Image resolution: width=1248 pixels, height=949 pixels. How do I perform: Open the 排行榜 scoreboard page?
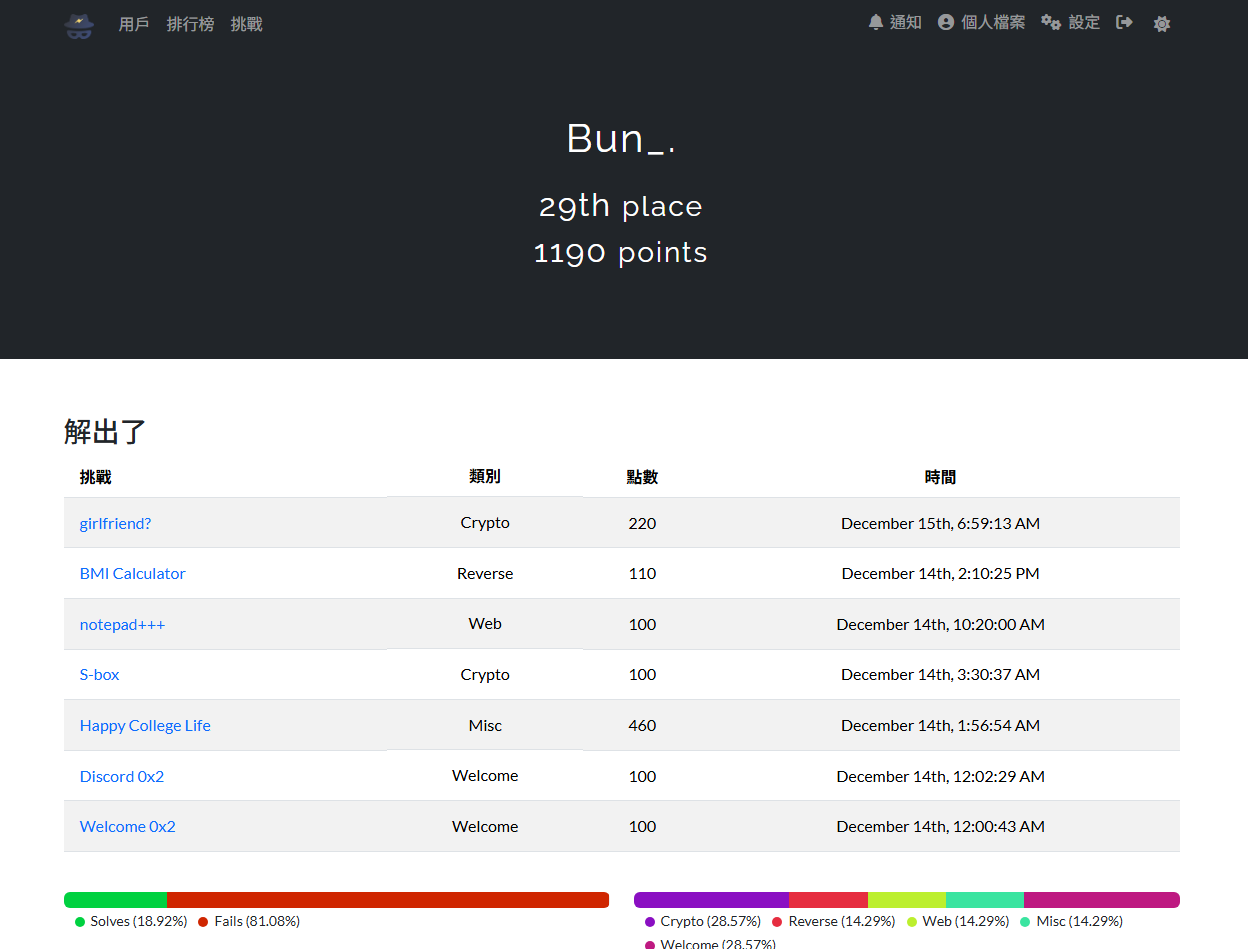(x=190, y=24)
